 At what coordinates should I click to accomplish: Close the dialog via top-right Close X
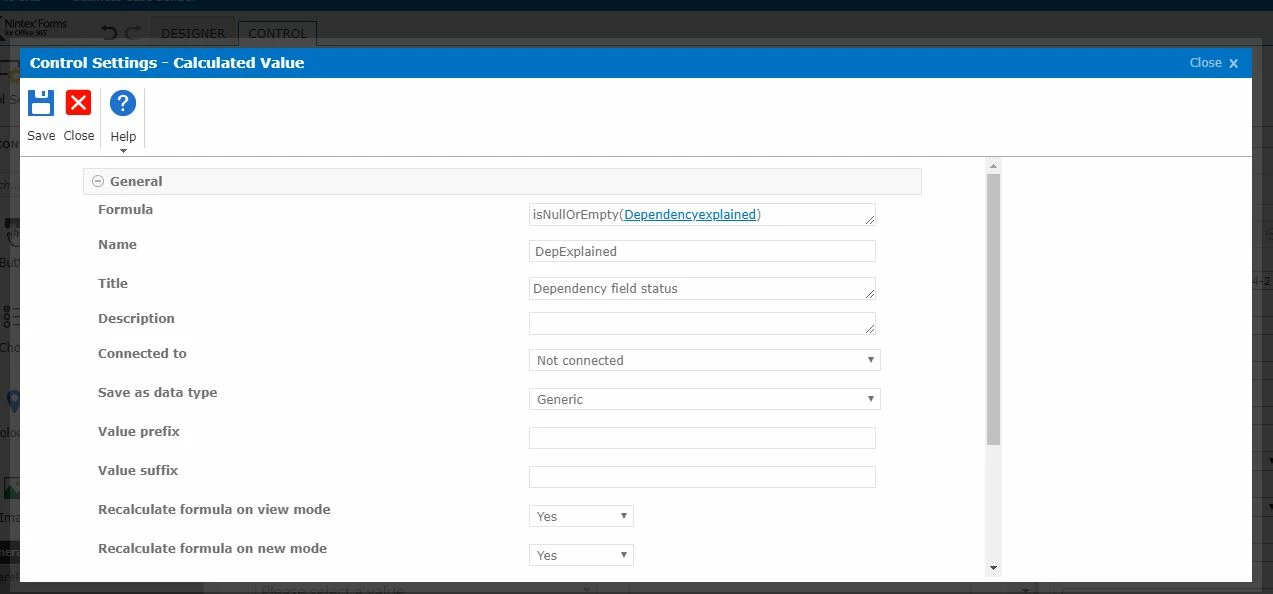(1214, 63)
